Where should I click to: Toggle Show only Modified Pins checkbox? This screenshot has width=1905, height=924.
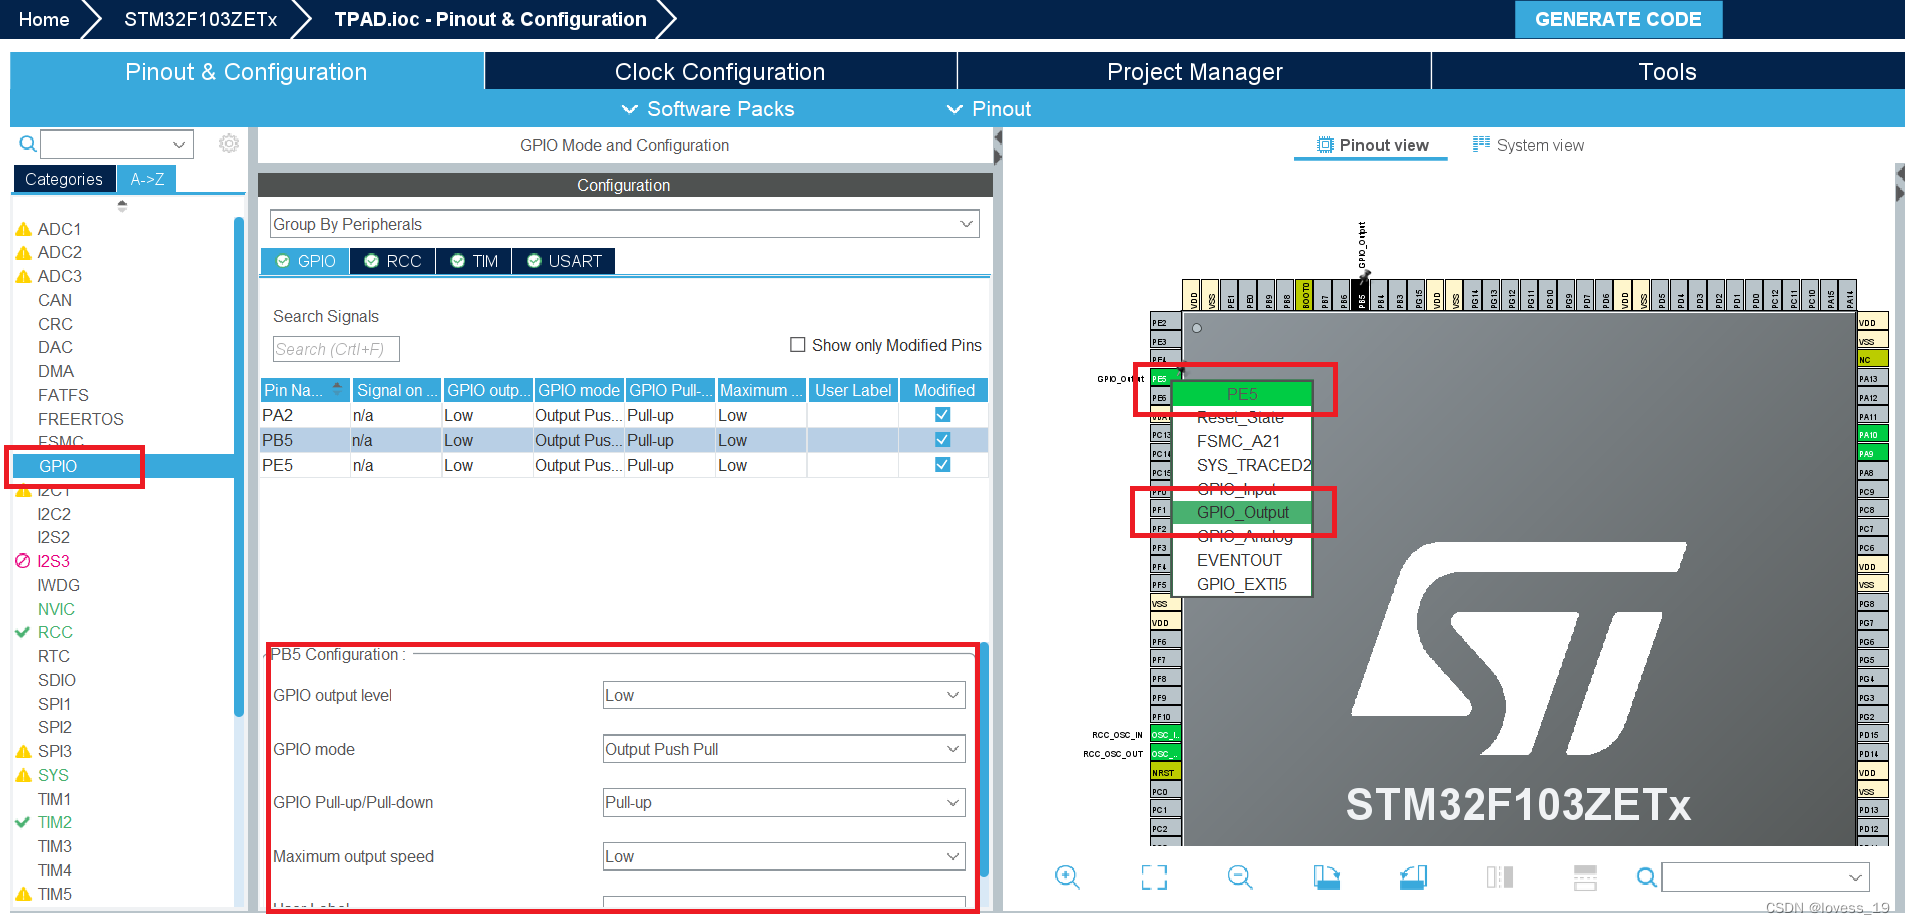tap(798, 345)
